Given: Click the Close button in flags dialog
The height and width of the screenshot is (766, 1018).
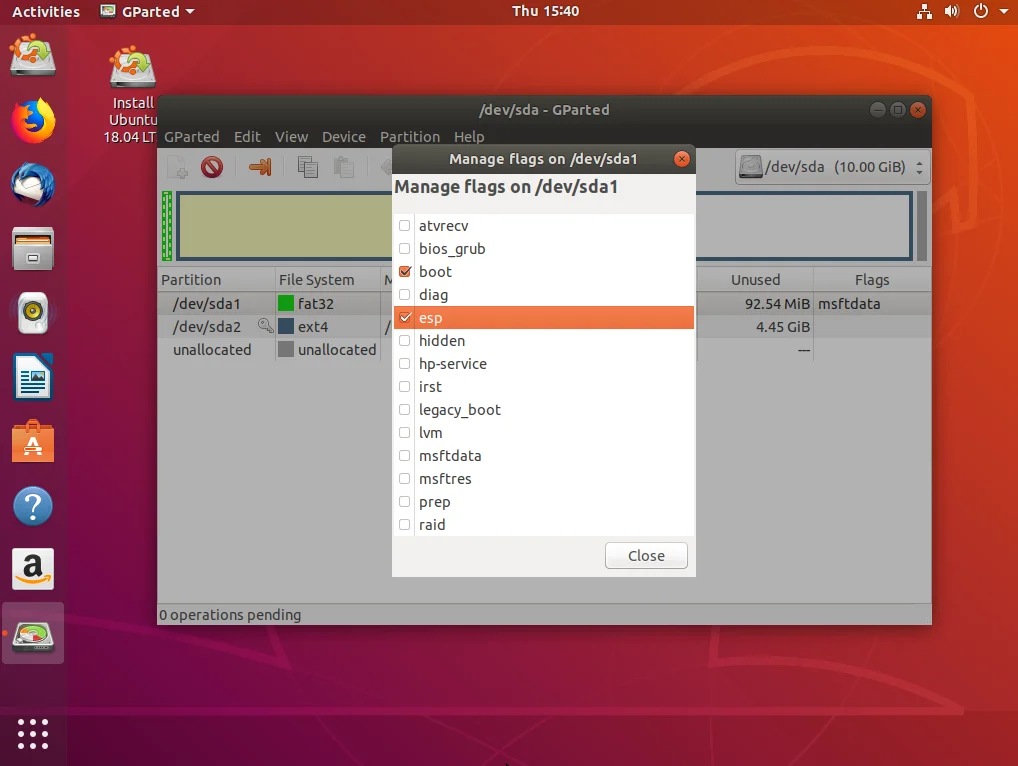Looking at the screenshot, I should tap(646, 556).
